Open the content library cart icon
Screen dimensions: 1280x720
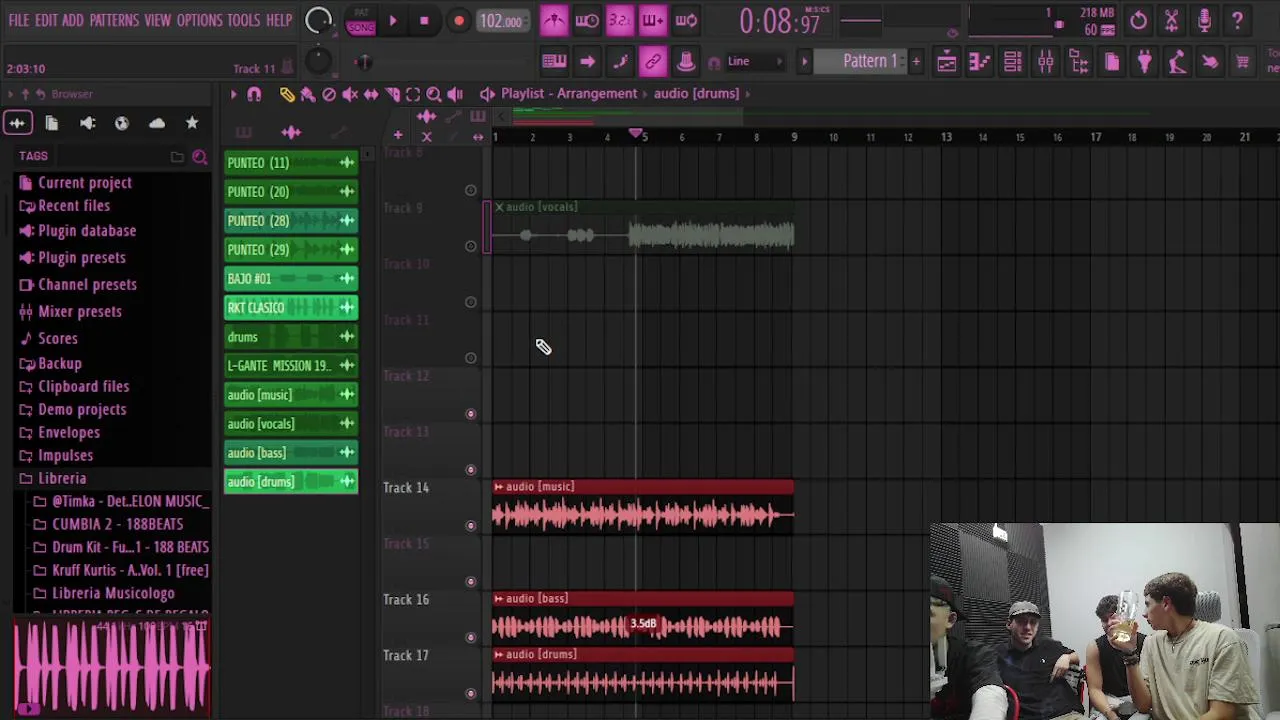pos(1243,62)
